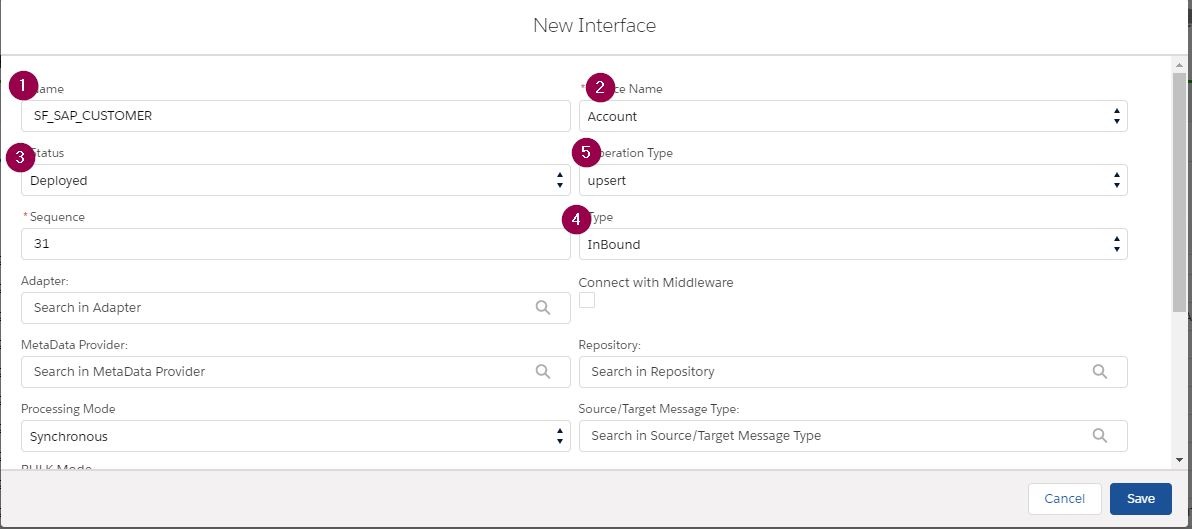Click the search icon in Adapter field
This screenshot has height=529, width=1192.
click(x=543, y=308)
